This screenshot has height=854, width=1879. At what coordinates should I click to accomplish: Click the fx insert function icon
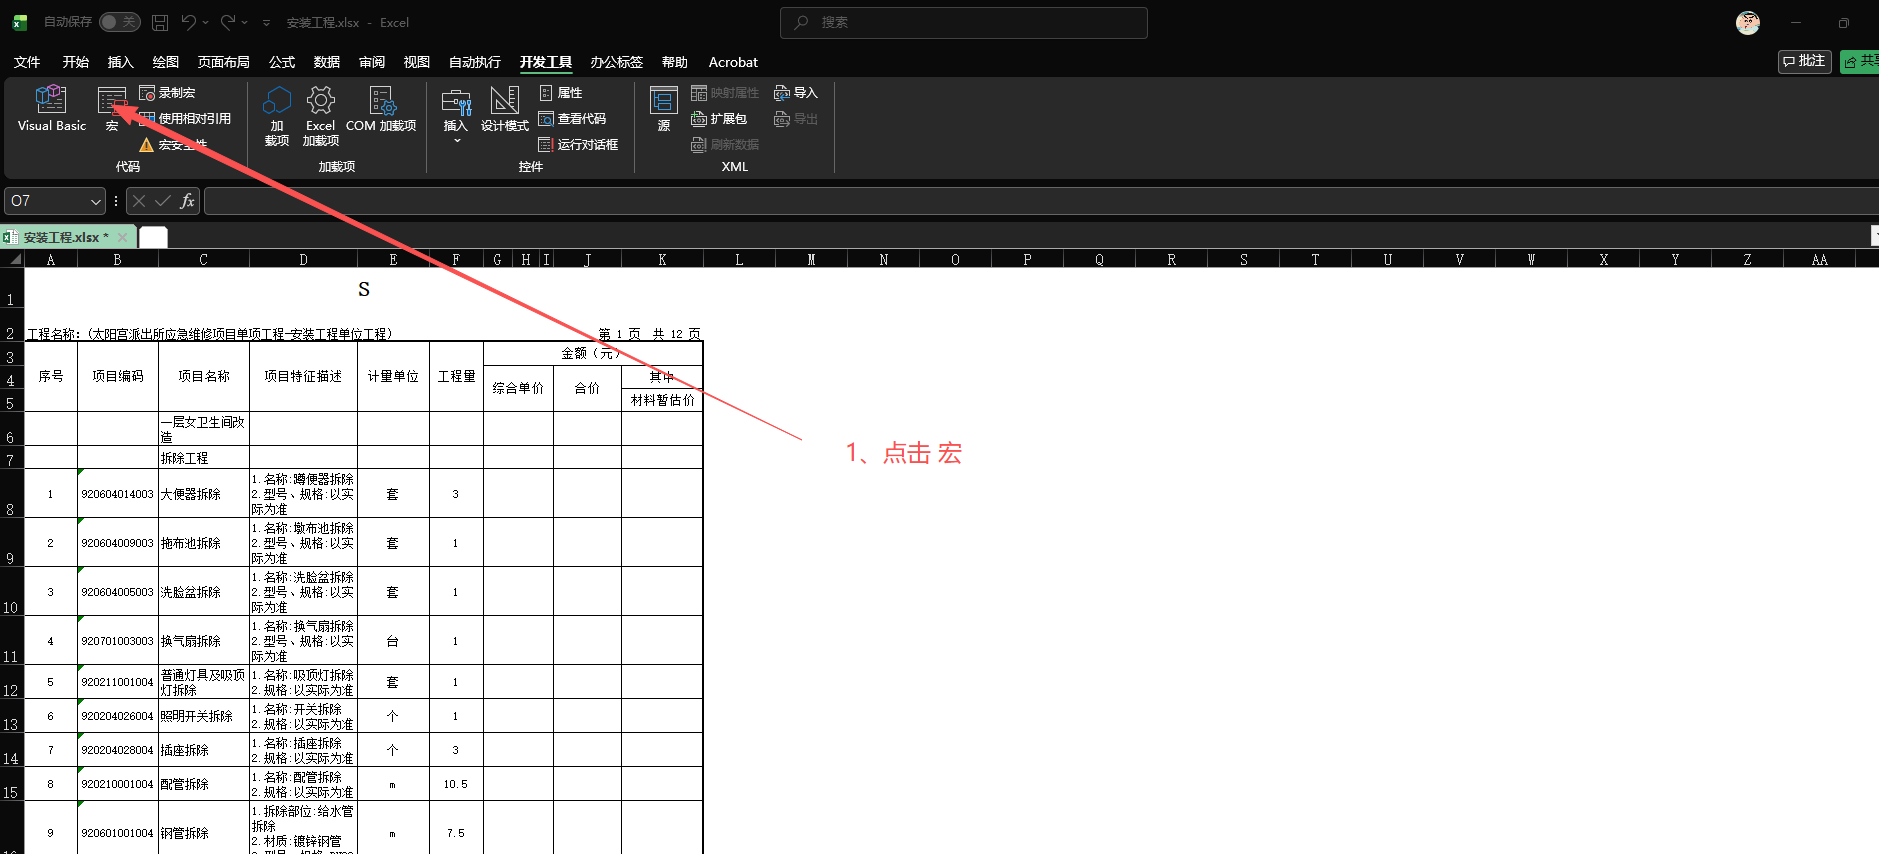[187, 201]
